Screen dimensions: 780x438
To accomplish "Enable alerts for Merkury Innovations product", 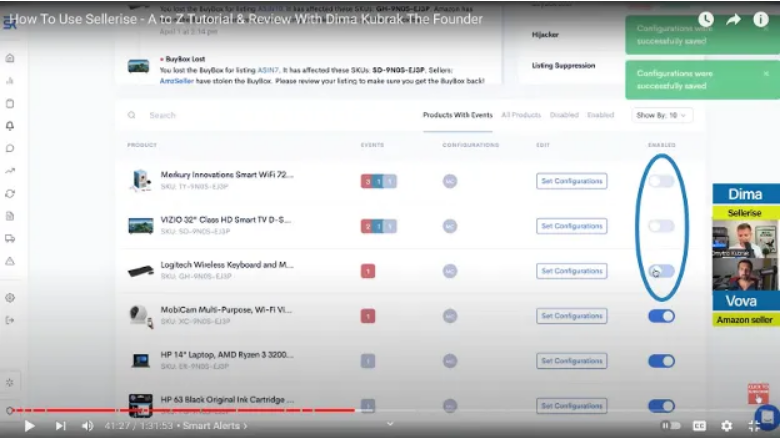I will 661,181.
